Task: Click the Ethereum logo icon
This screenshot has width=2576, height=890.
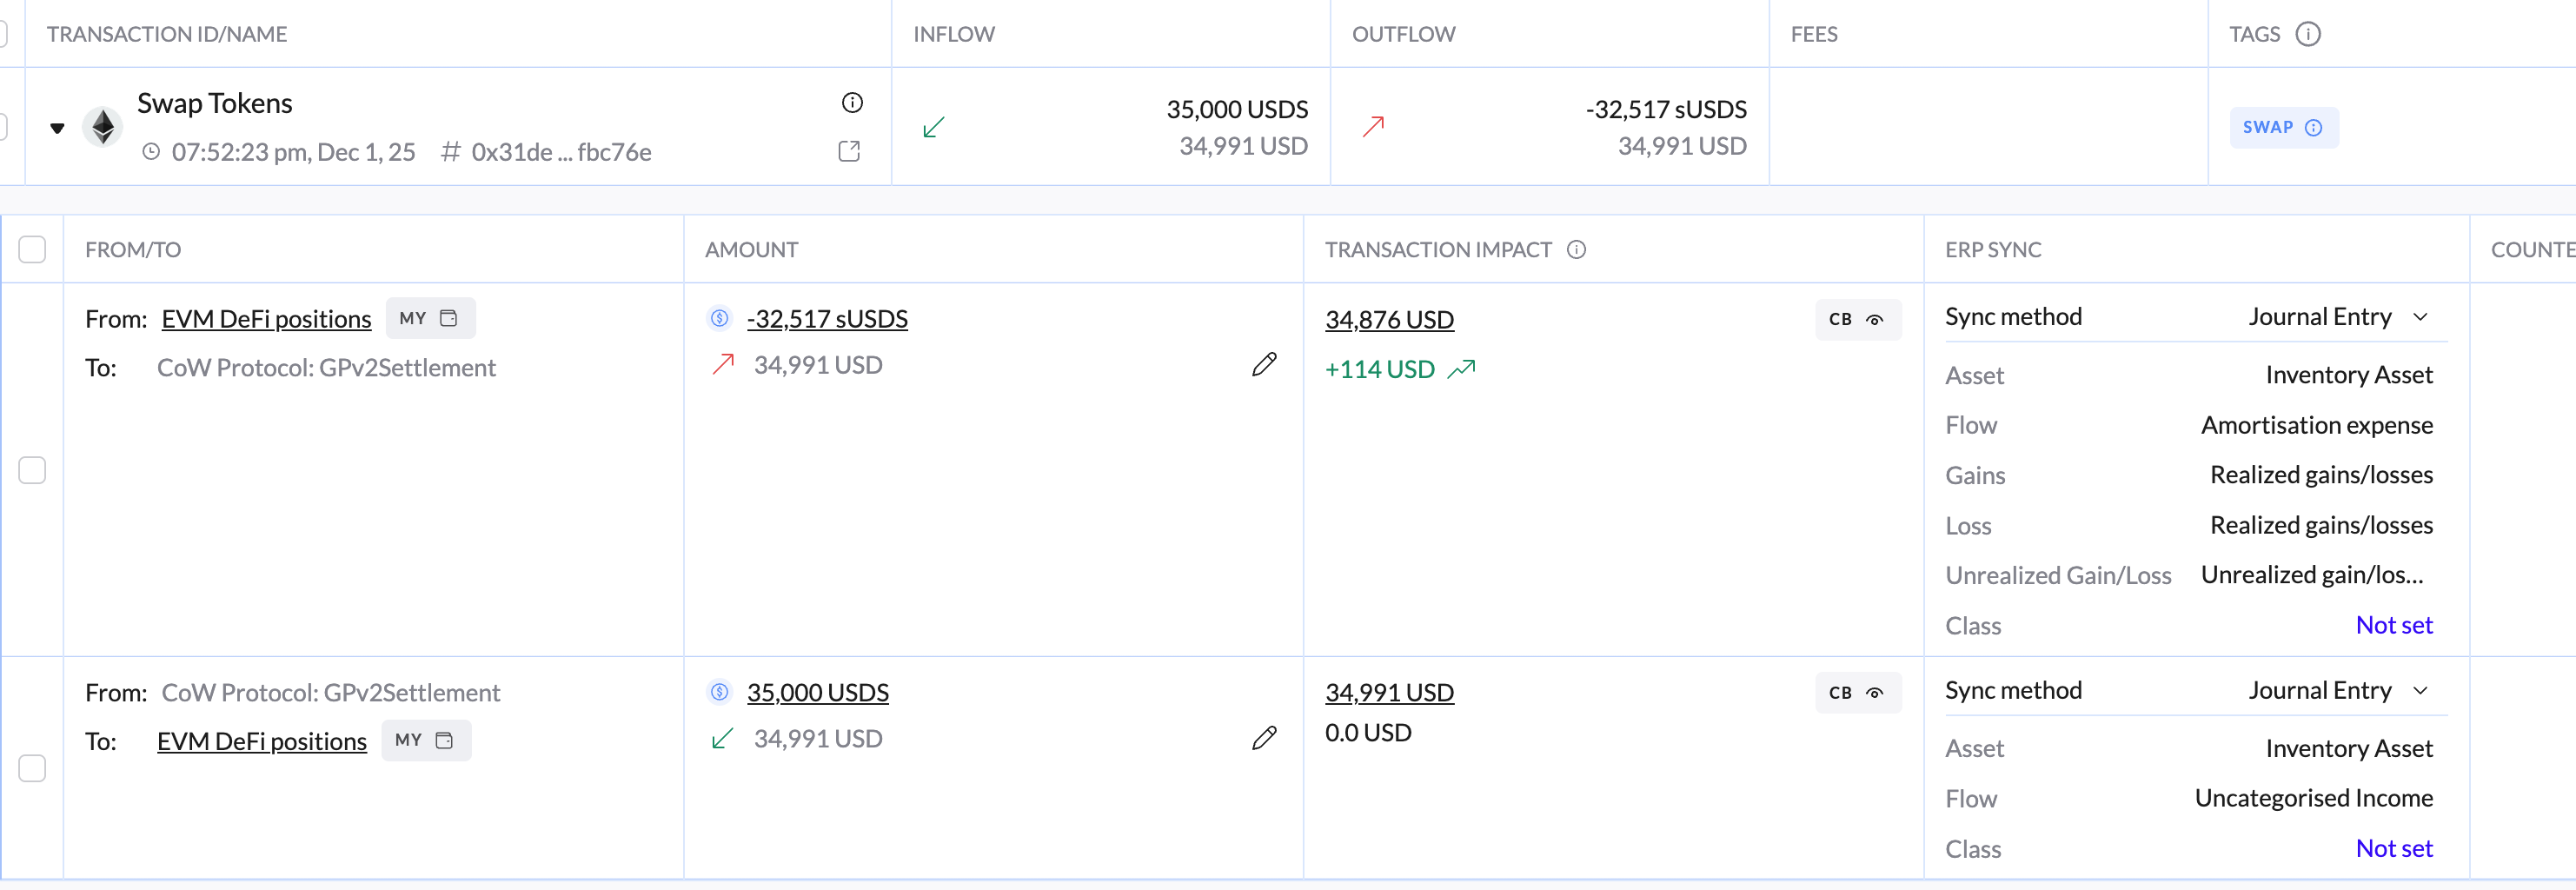Action: (103, 127)
